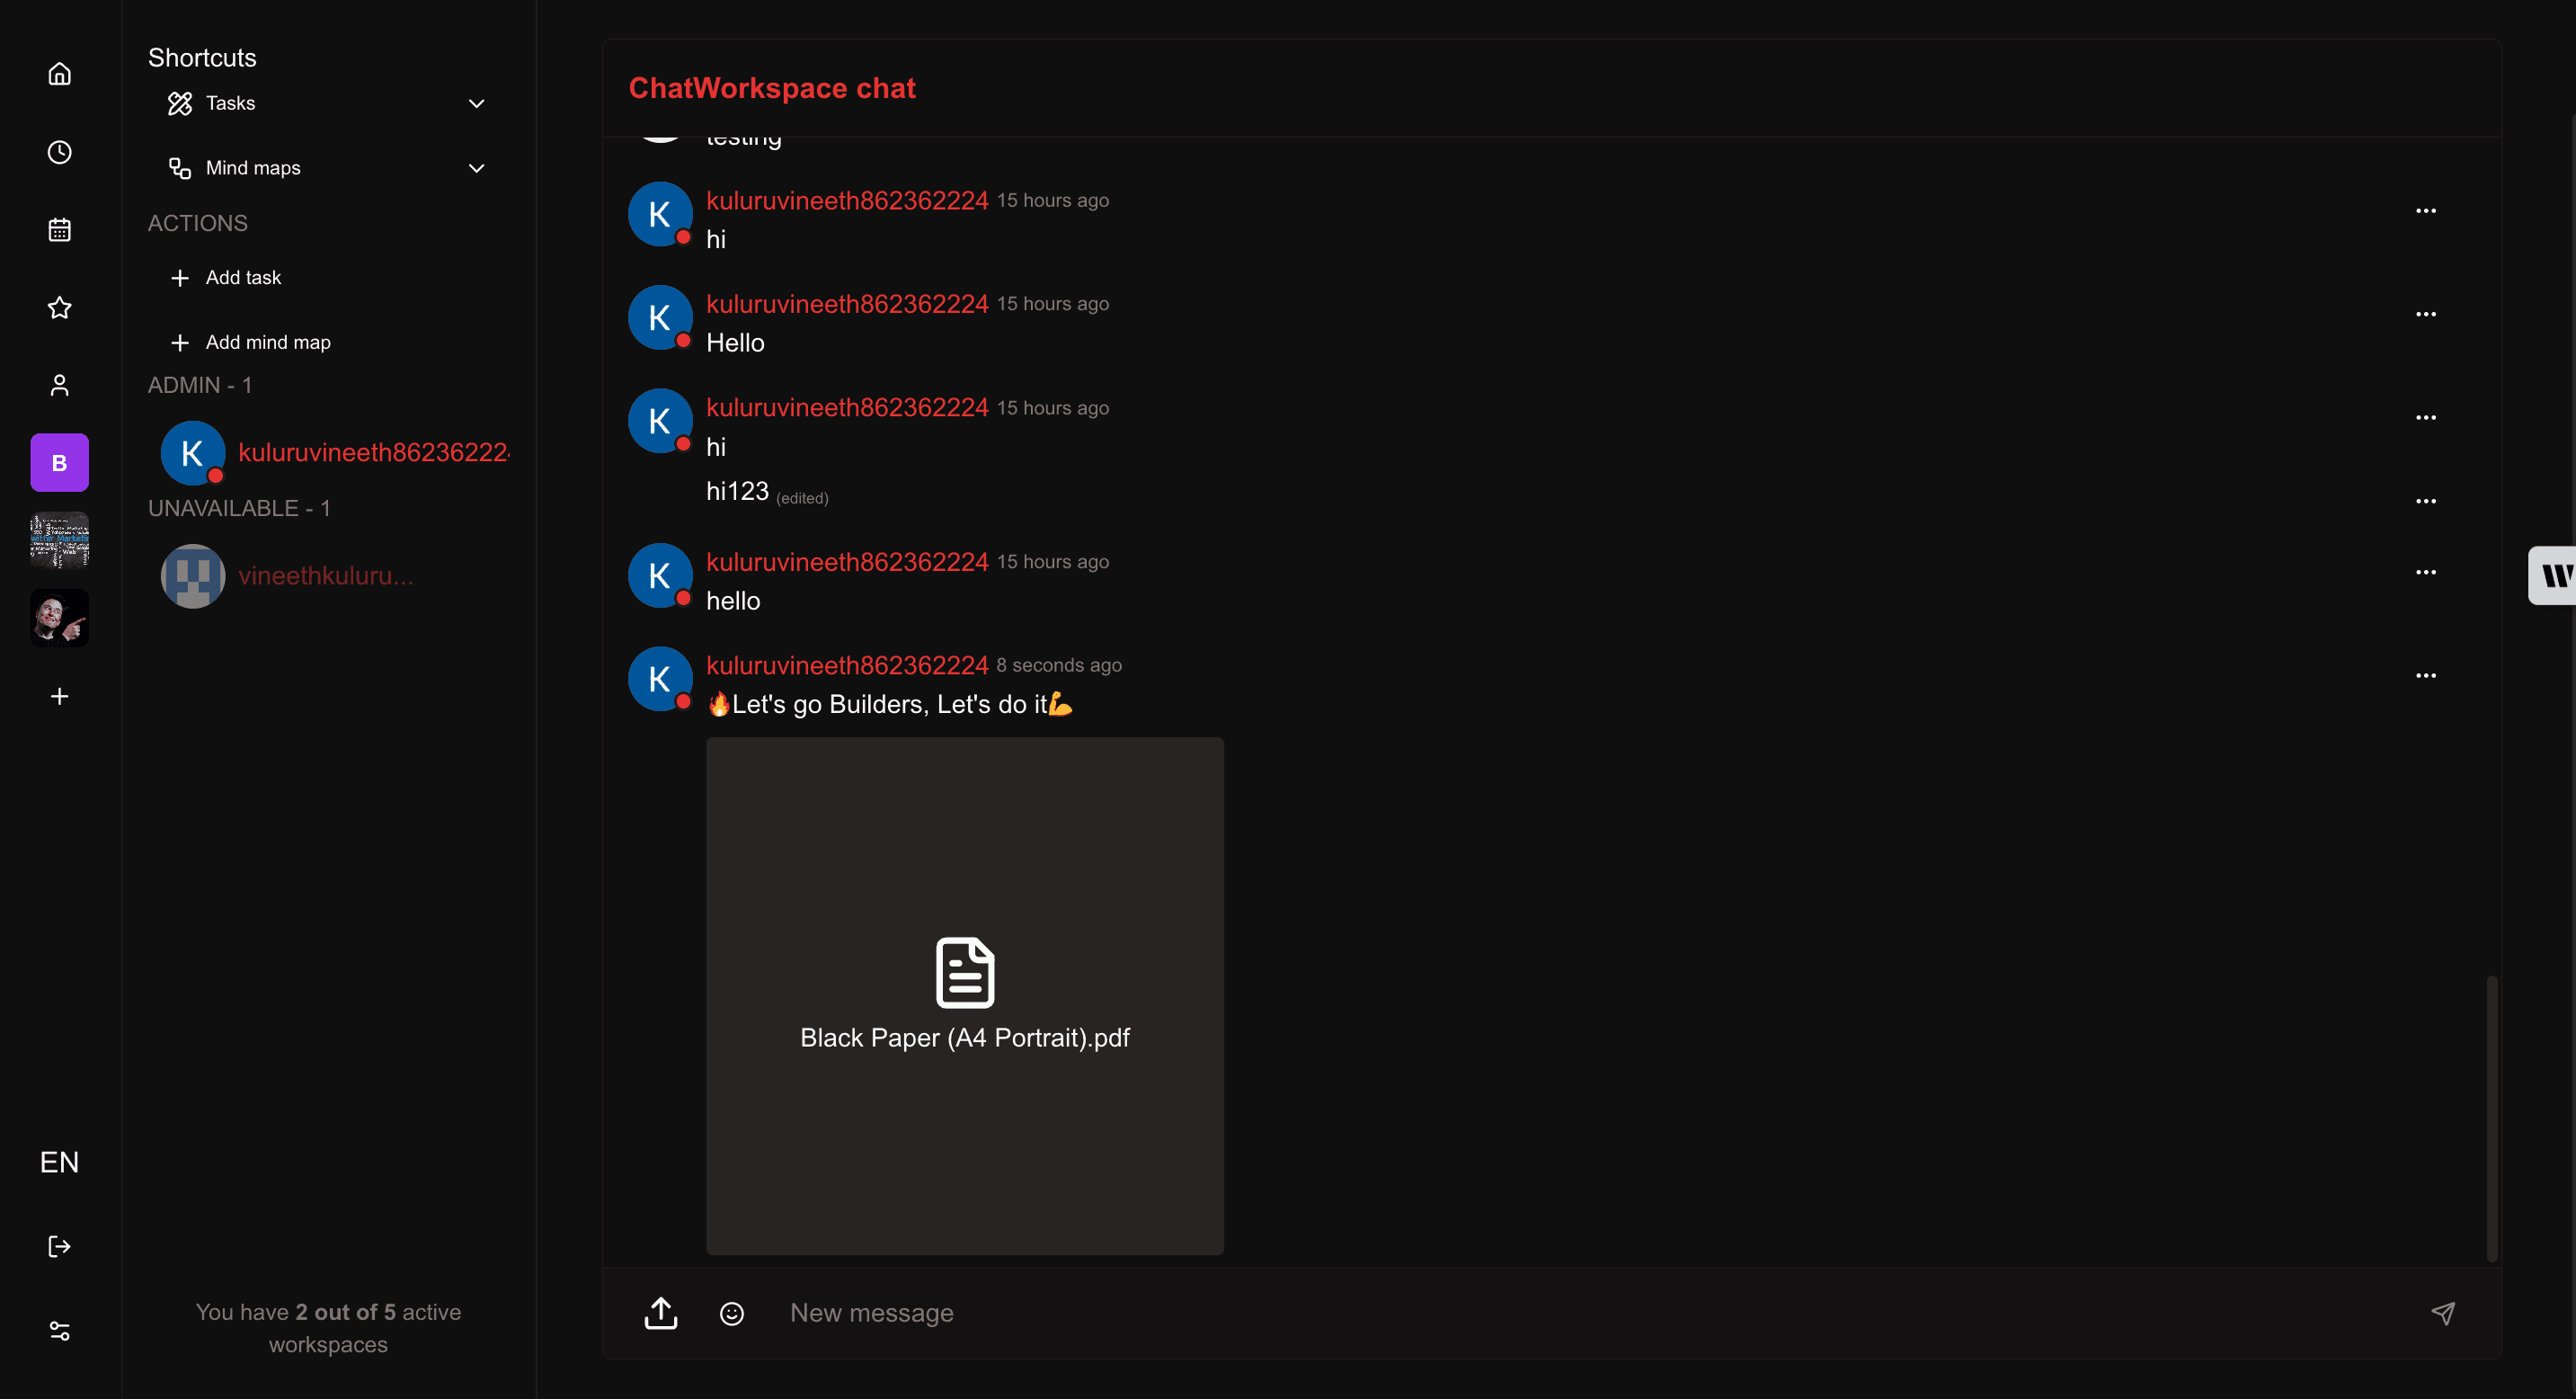
Task: Upload a file to the chat
Action: point(660,1313)
